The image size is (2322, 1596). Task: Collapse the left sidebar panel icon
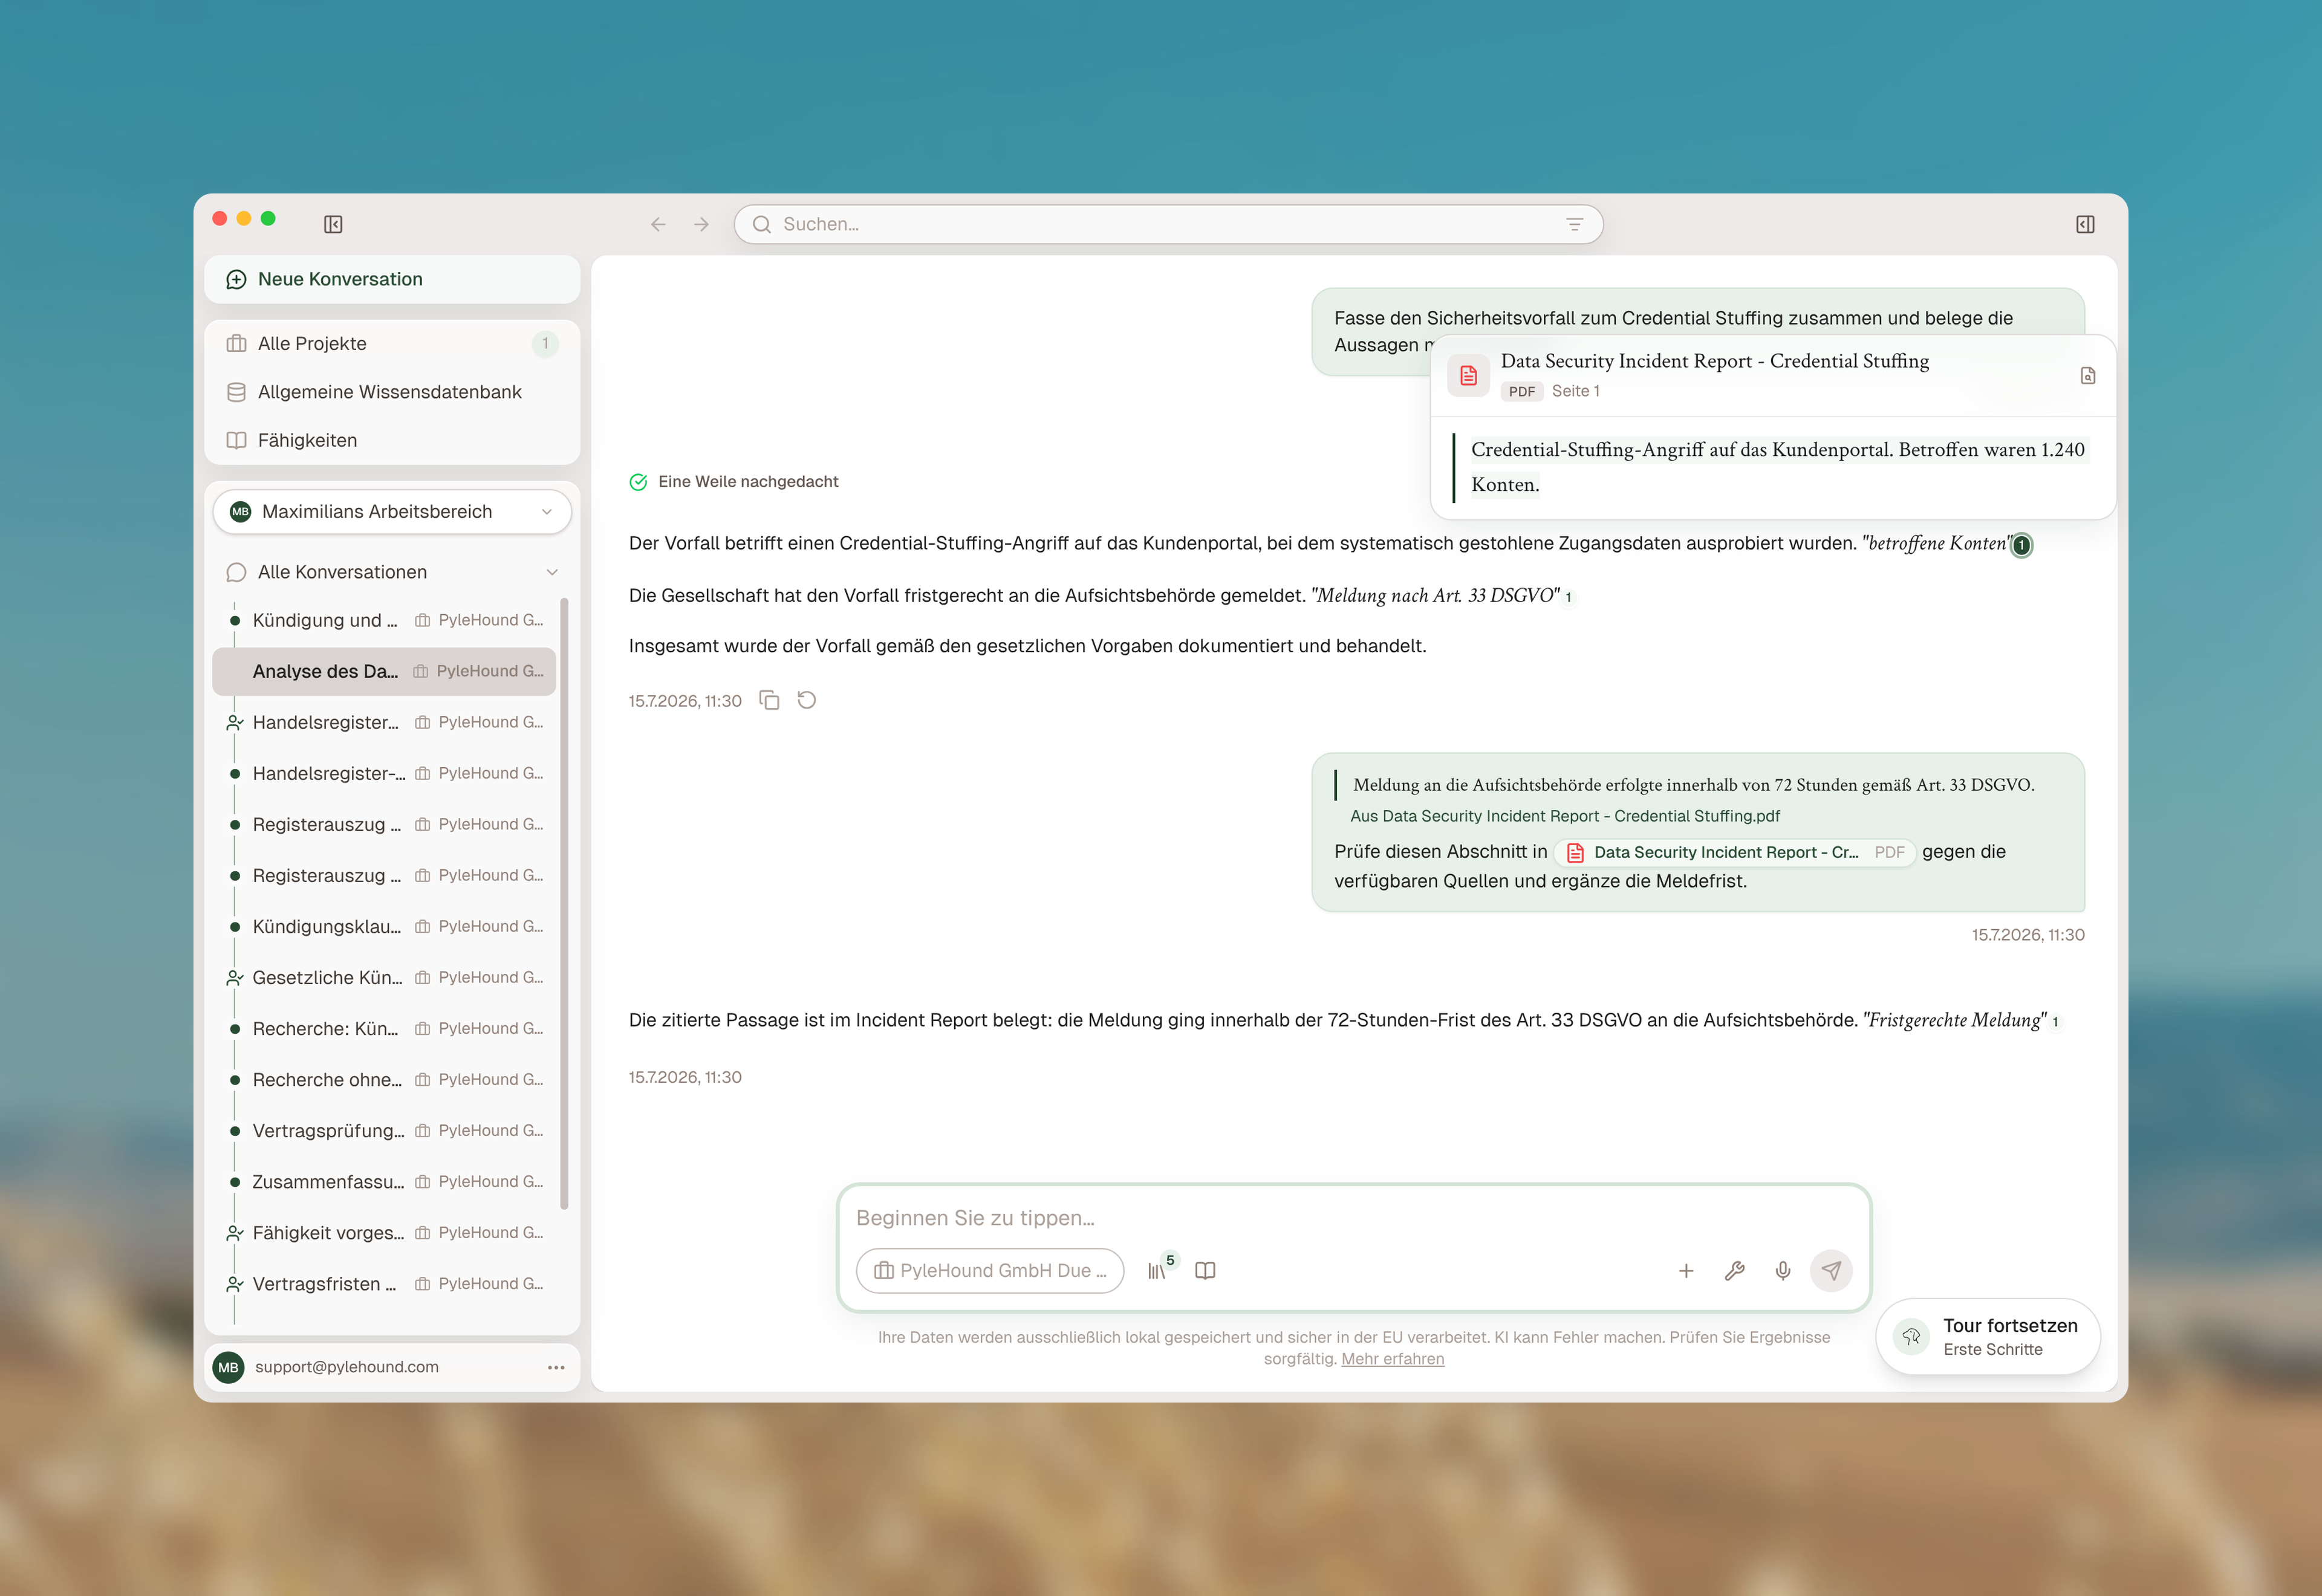pyautogui.click(x=333, y=224)
